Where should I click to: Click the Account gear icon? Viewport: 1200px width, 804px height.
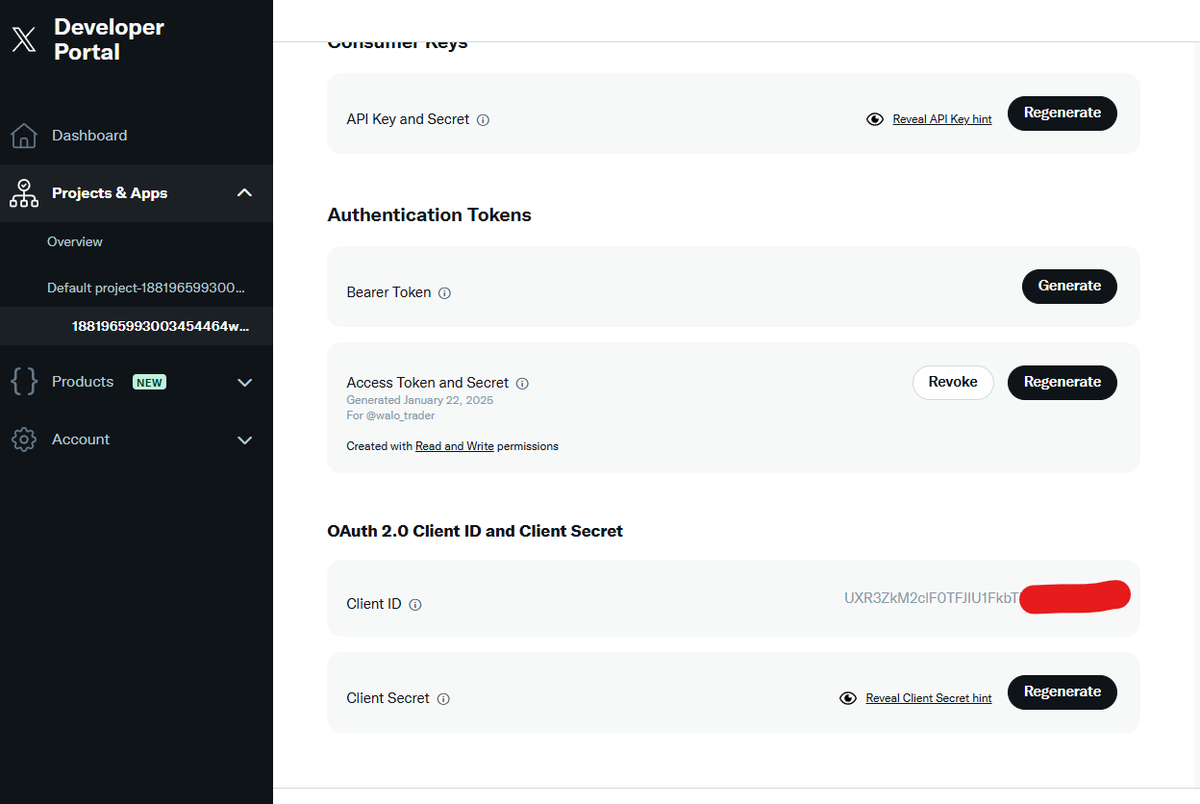[x=23, y=439]
